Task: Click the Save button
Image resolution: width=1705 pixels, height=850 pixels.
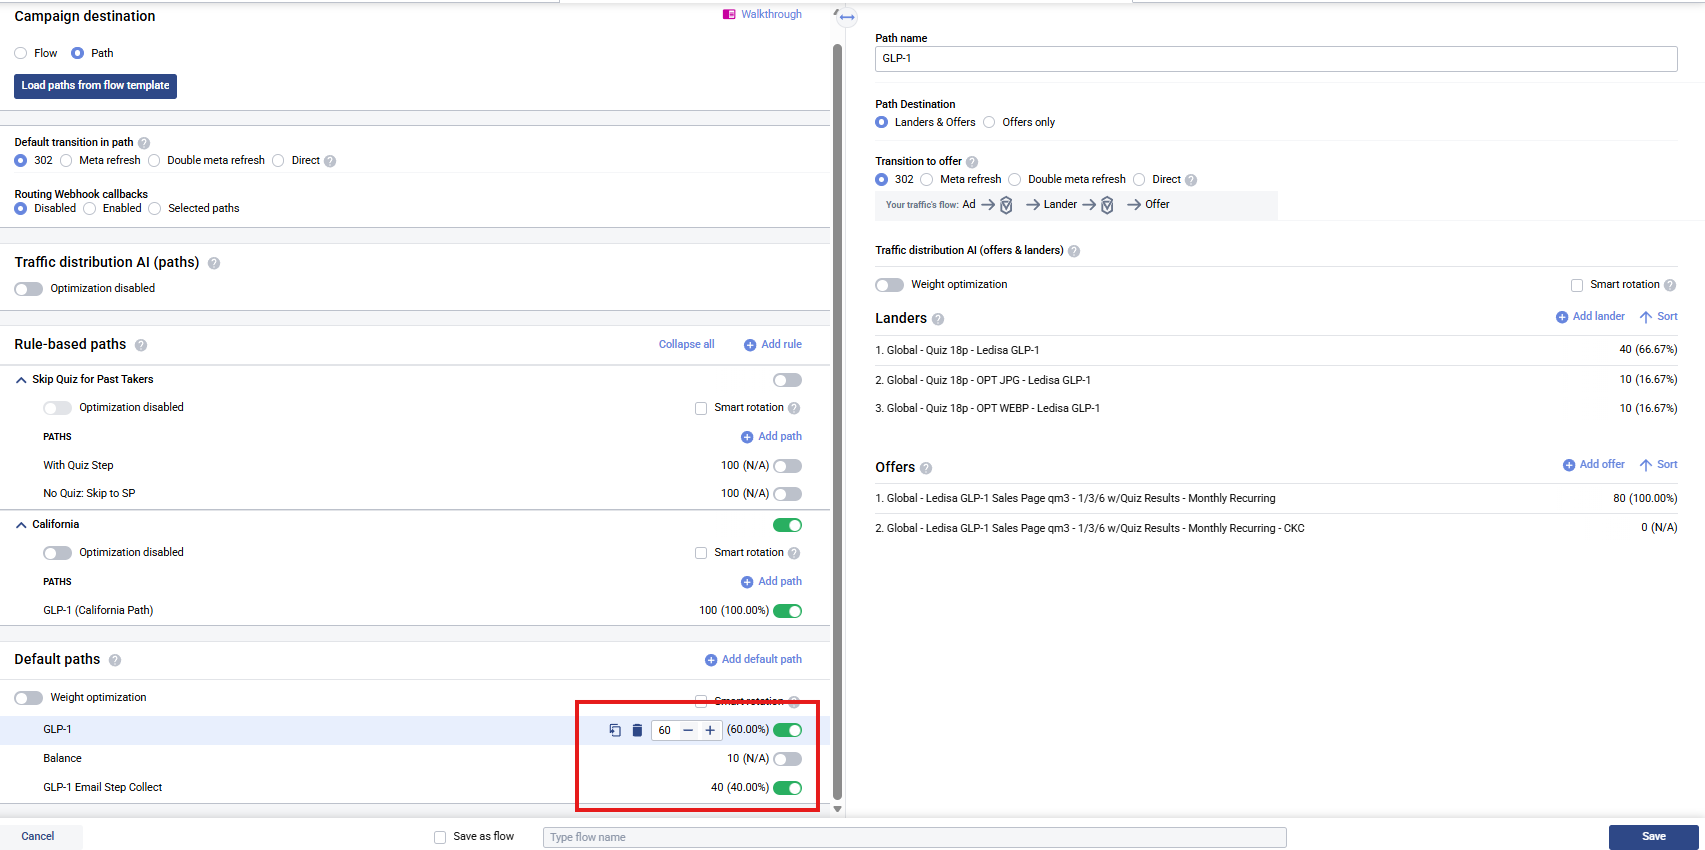Action: coord(1653,837)
